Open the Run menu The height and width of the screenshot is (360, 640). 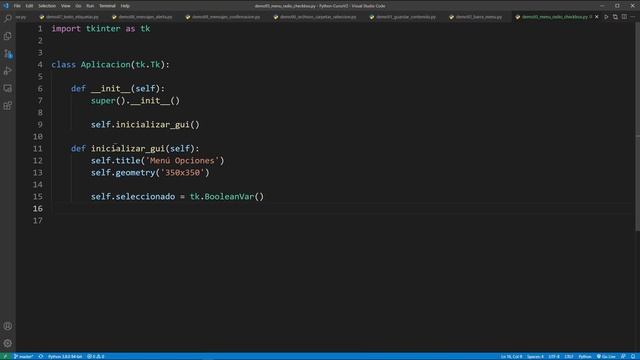tap(90, 6)
